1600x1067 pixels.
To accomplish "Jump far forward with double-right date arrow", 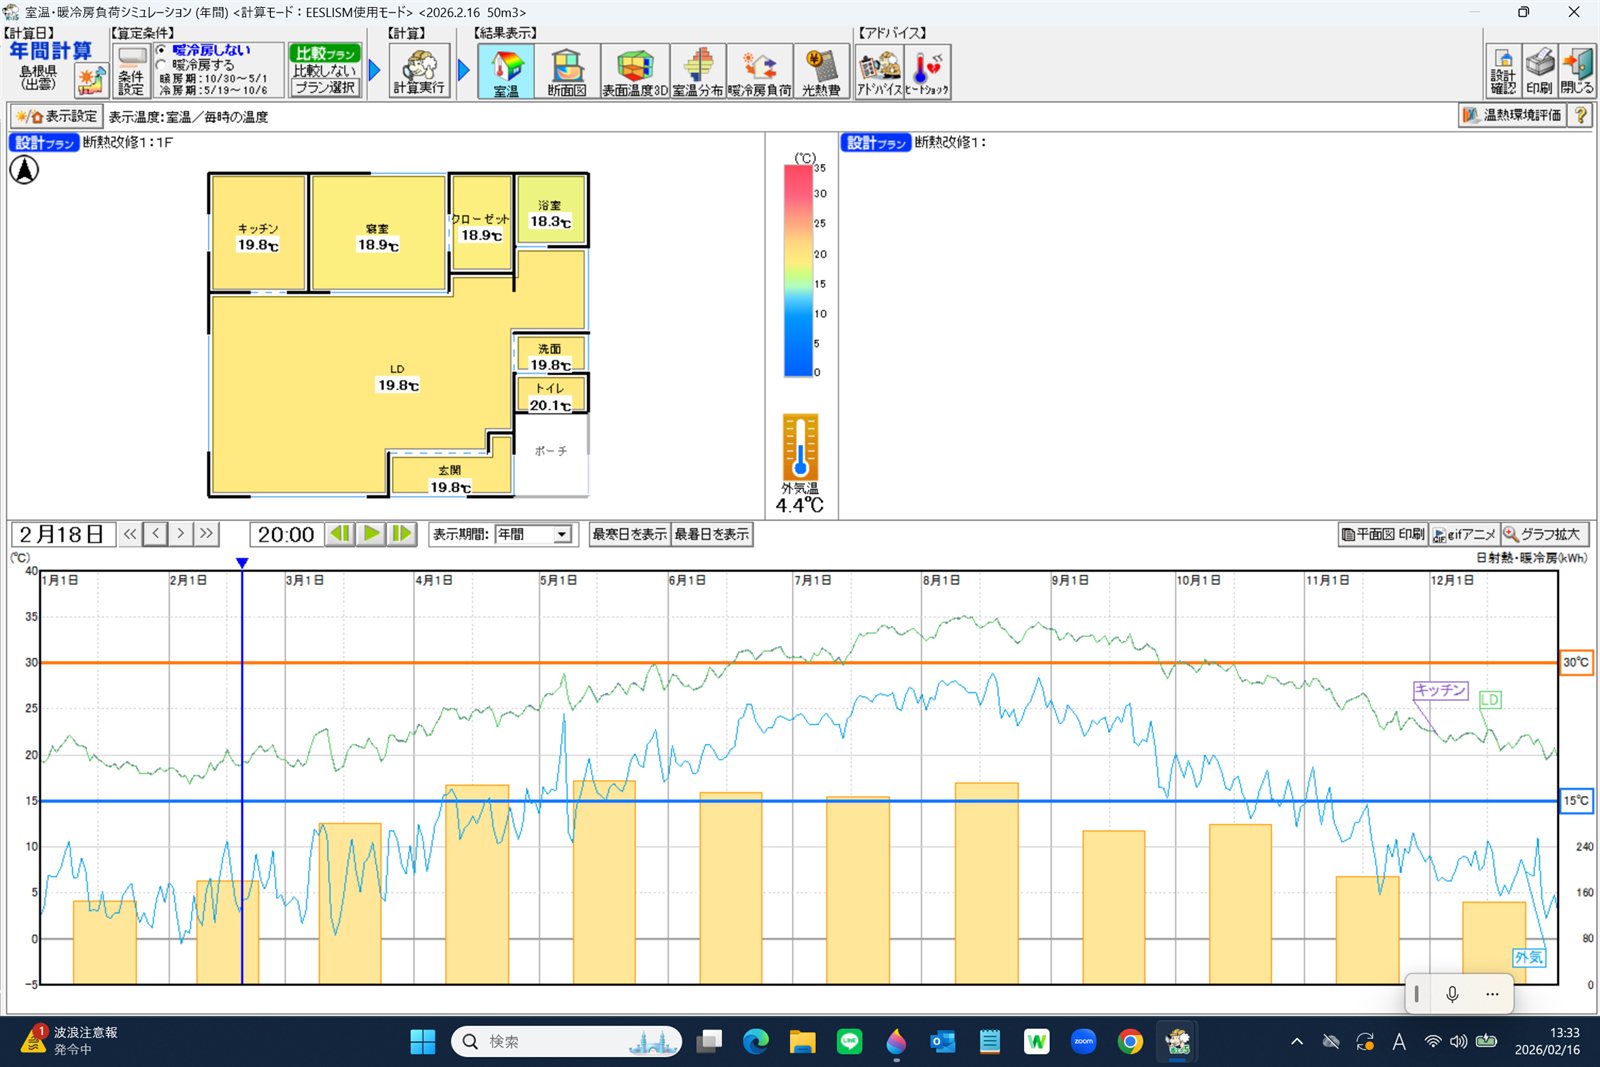I will click(206, 534).
